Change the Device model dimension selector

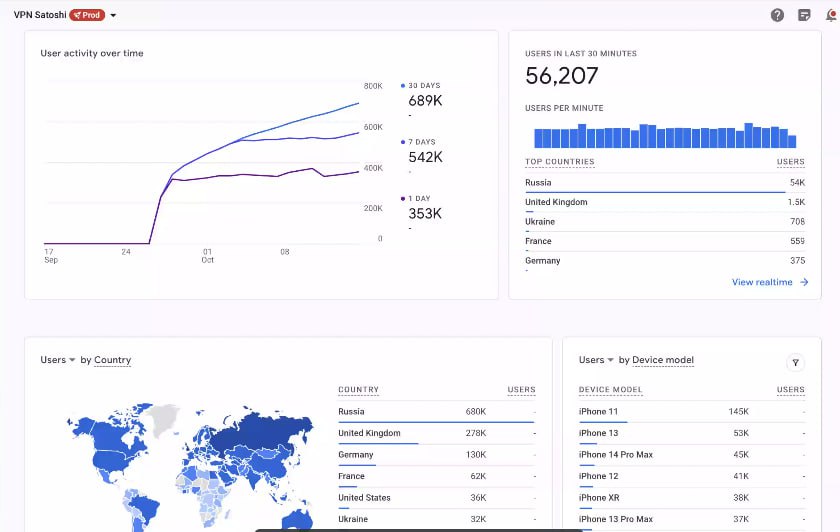point(662,360)
